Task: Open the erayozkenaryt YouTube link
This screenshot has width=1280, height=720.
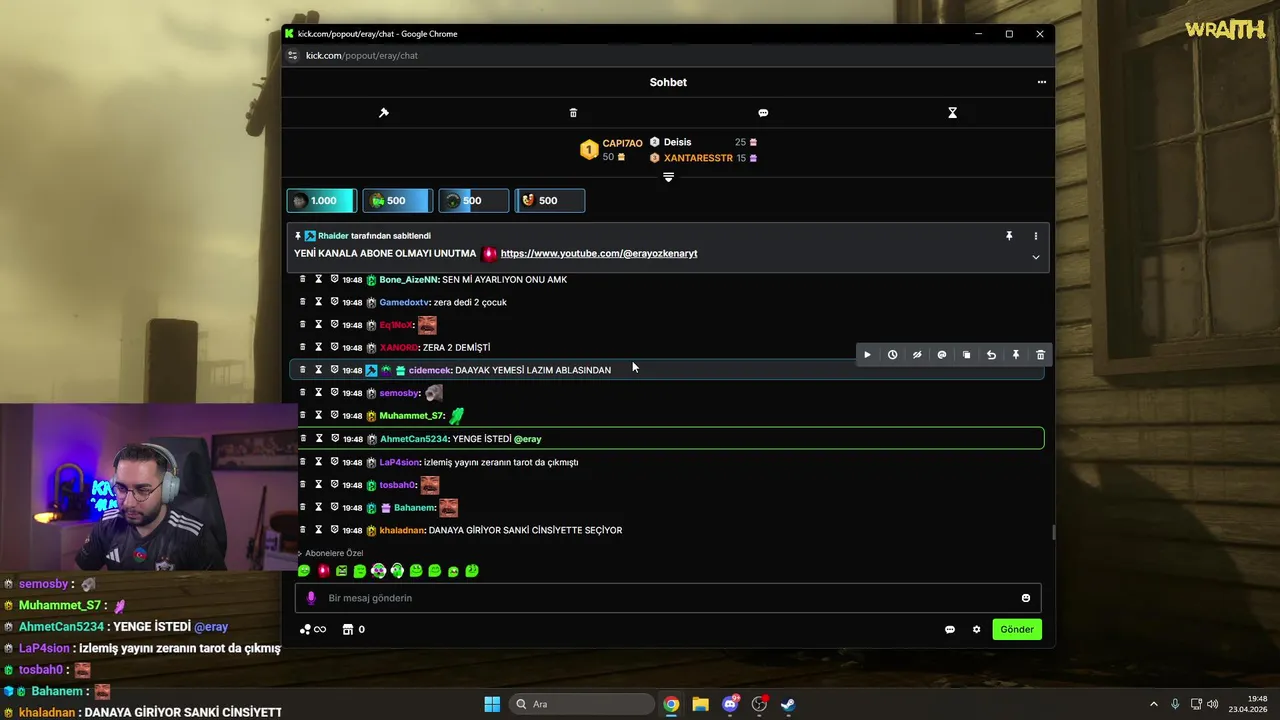Action: [x=599, y=254]
